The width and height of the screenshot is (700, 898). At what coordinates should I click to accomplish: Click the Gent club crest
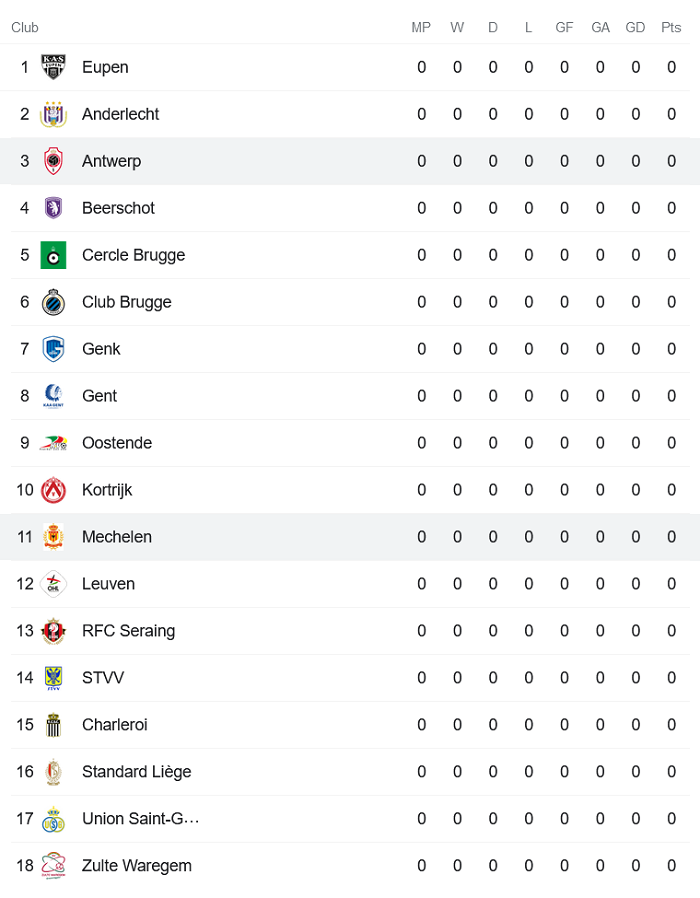52,396
